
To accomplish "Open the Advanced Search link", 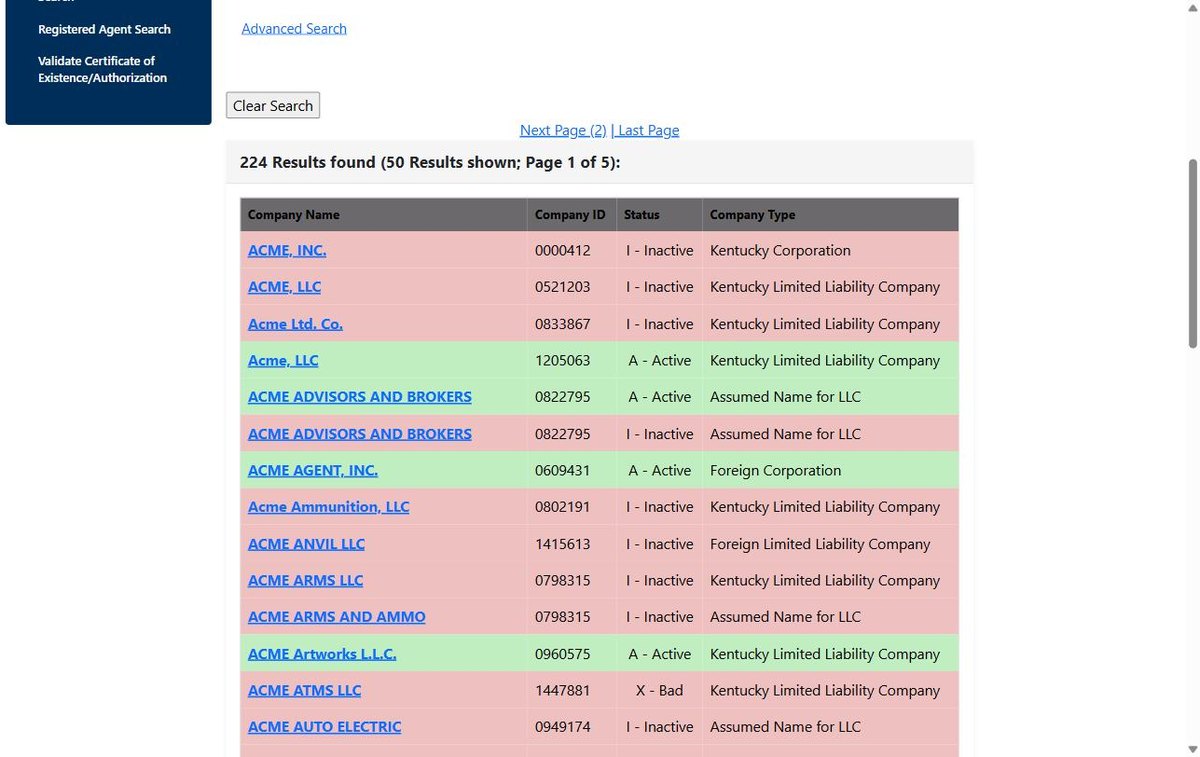I will click(294, 28).
